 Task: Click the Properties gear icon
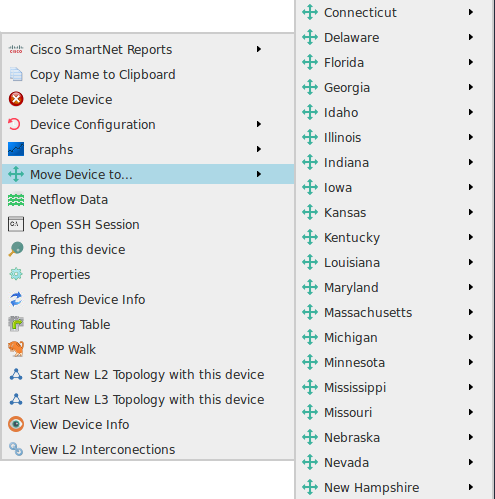(x=16, y=274)
